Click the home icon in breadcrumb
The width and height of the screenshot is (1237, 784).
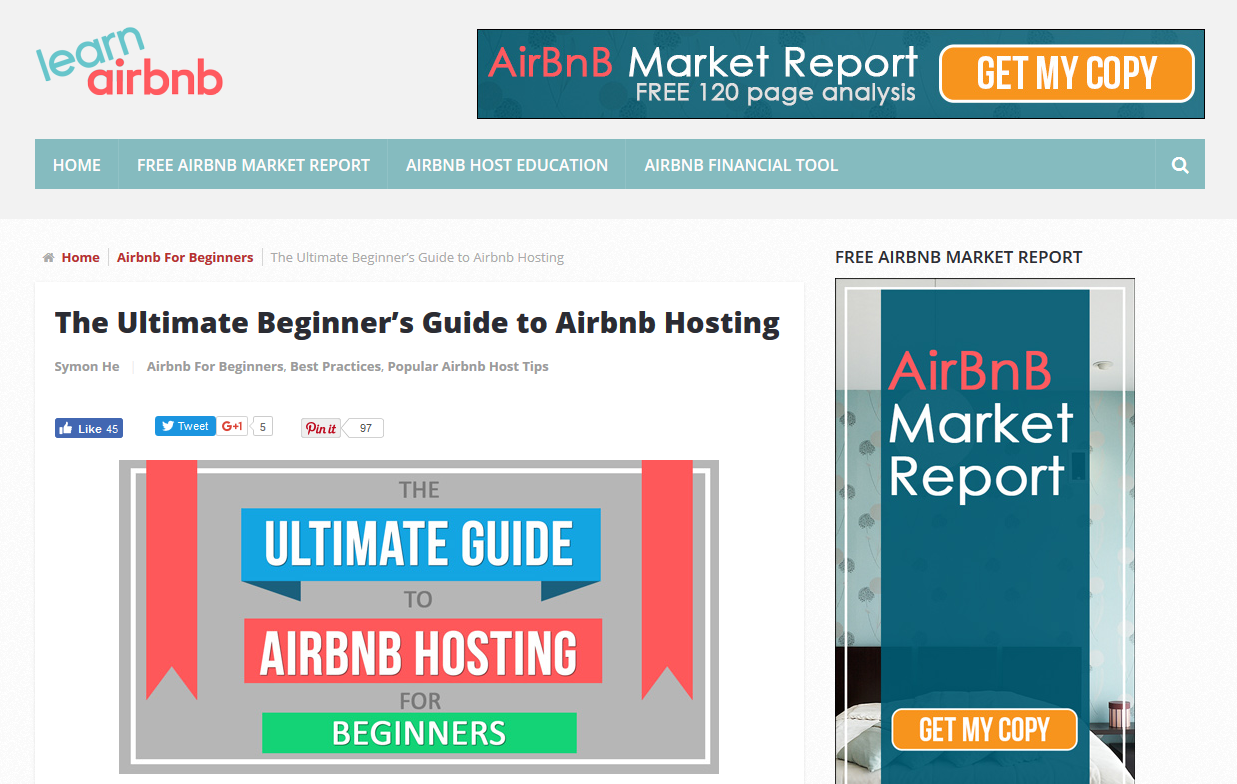[x=48, y=258]
